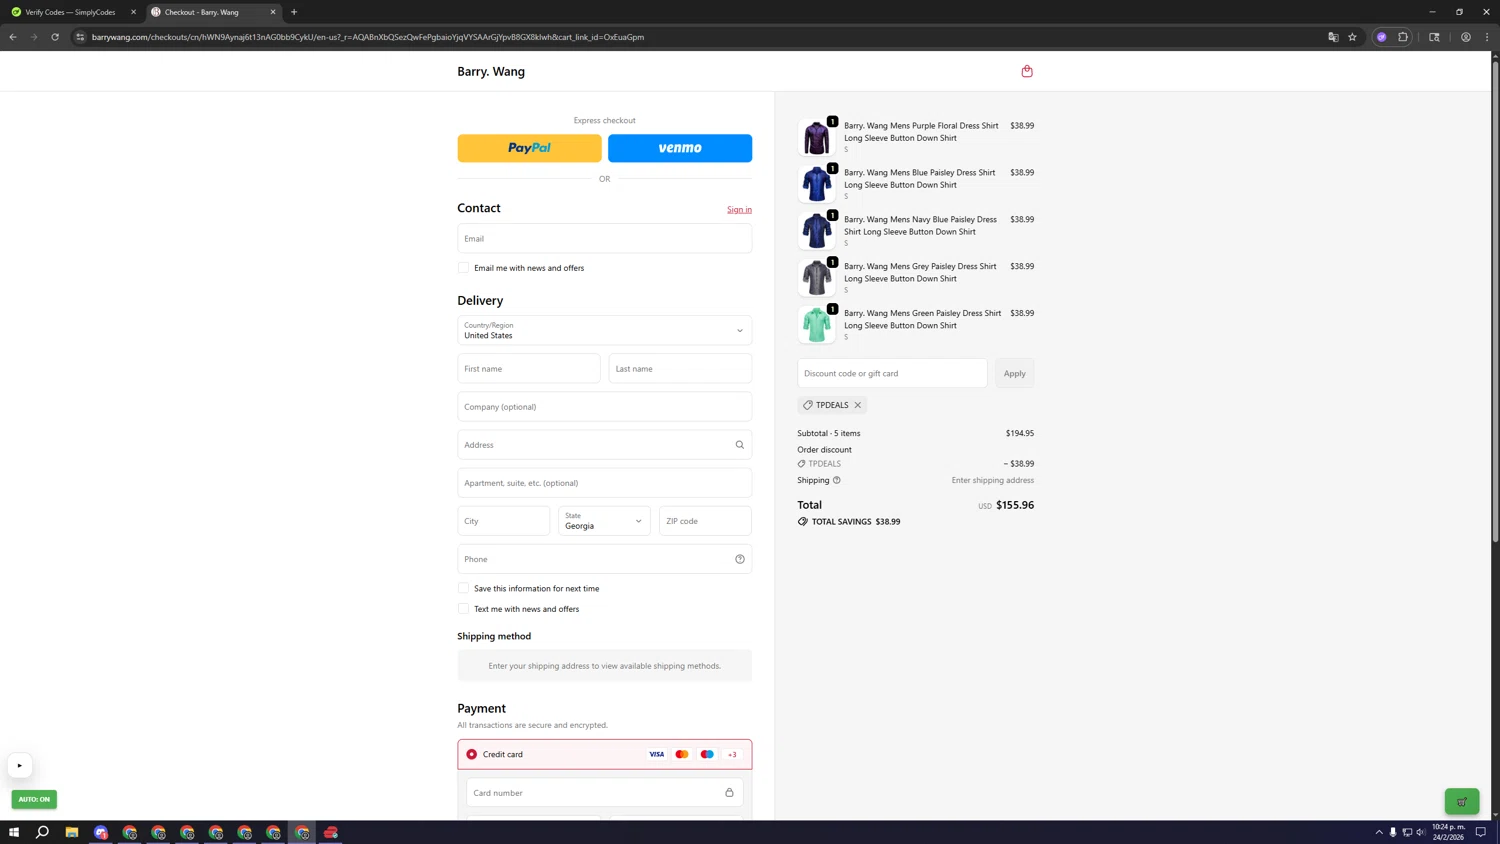
Task: Click the Card number field
Action: click(x=604, y=793)
